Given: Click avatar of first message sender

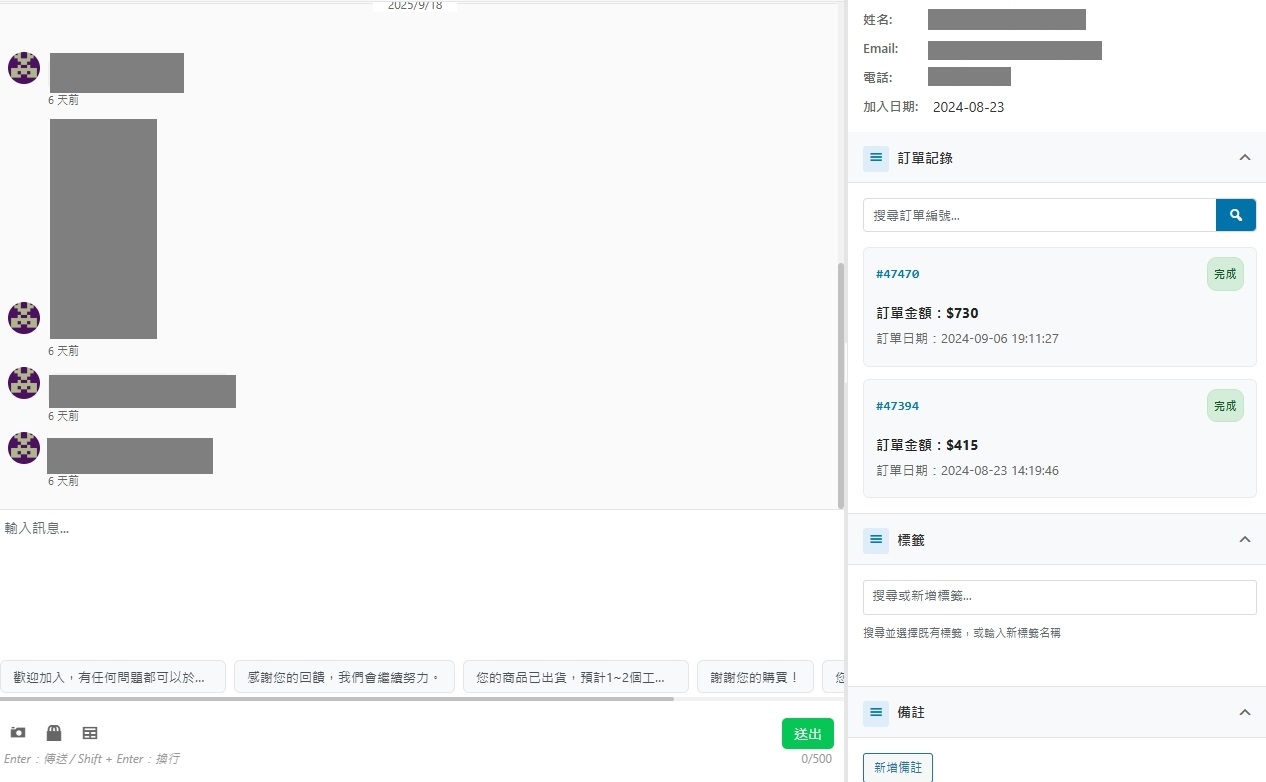Looking at the screenshot, I should (x=24, y=68).
